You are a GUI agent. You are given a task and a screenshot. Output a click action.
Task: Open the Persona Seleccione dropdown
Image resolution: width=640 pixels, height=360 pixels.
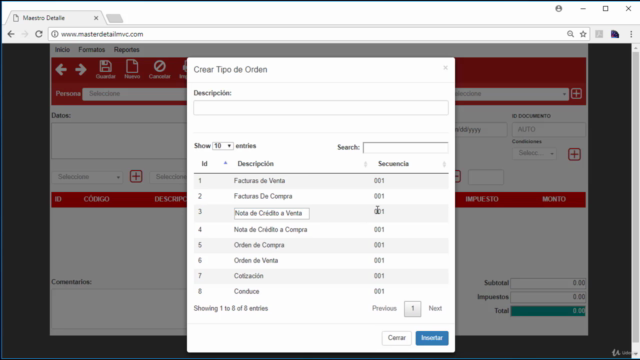(x=135, y=94)
